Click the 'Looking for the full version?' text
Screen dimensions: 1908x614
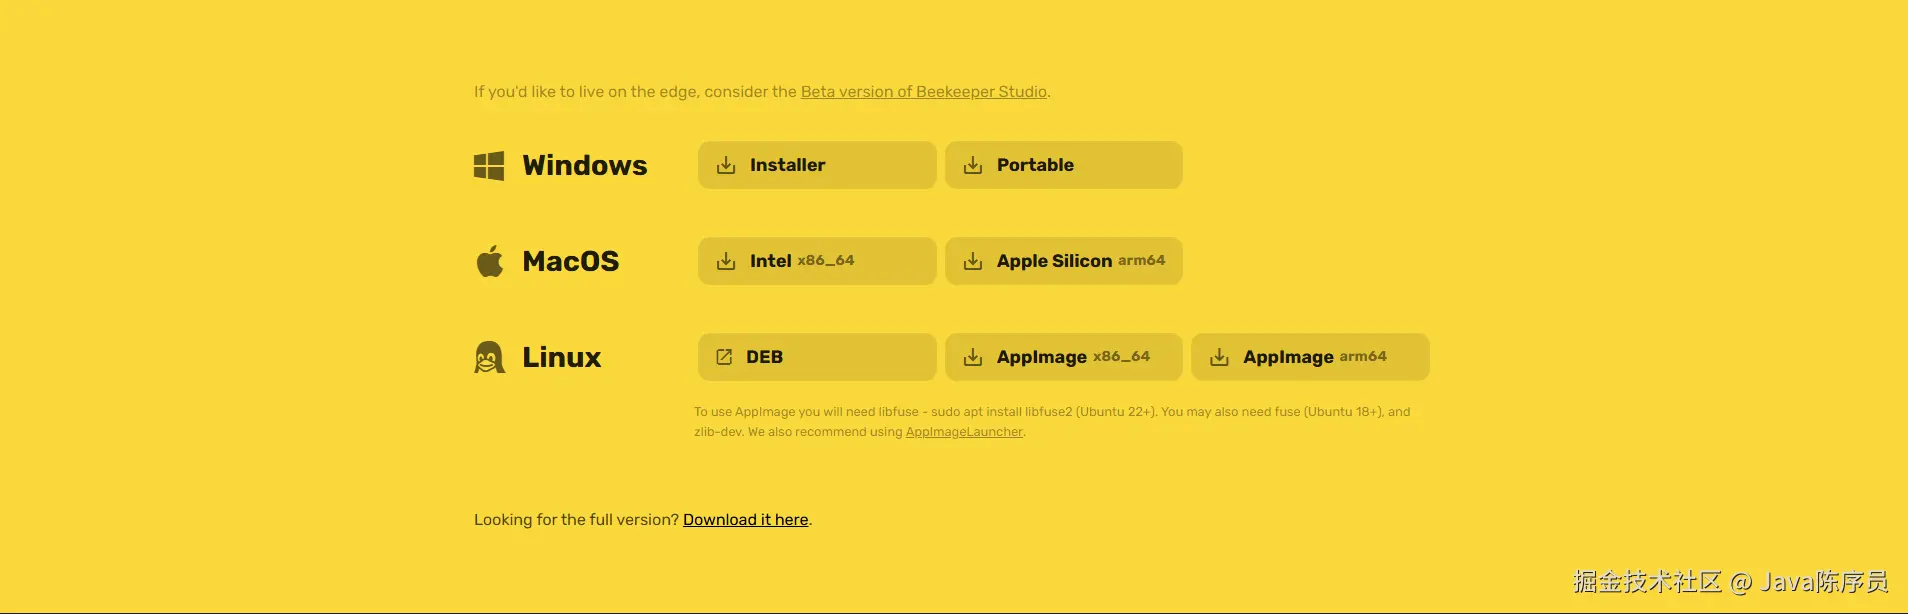(x=576, y=520)
